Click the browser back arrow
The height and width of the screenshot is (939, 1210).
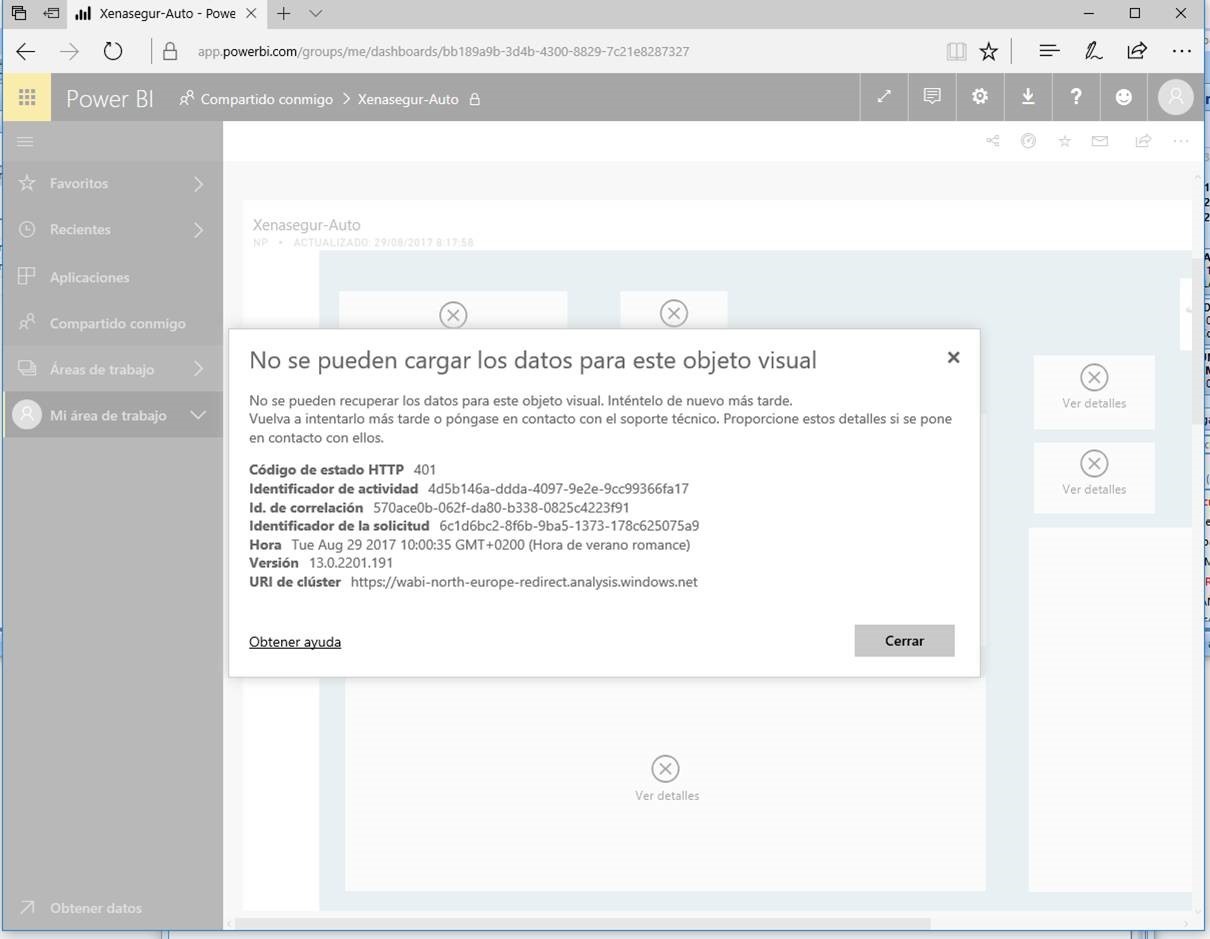26,51
